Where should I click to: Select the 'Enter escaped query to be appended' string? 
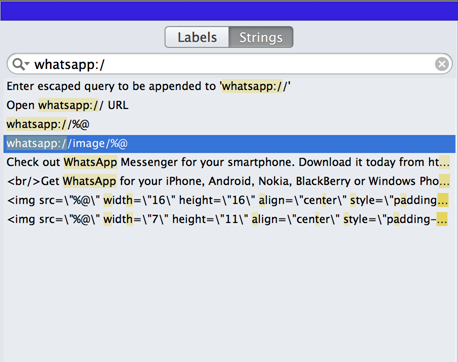229,86
